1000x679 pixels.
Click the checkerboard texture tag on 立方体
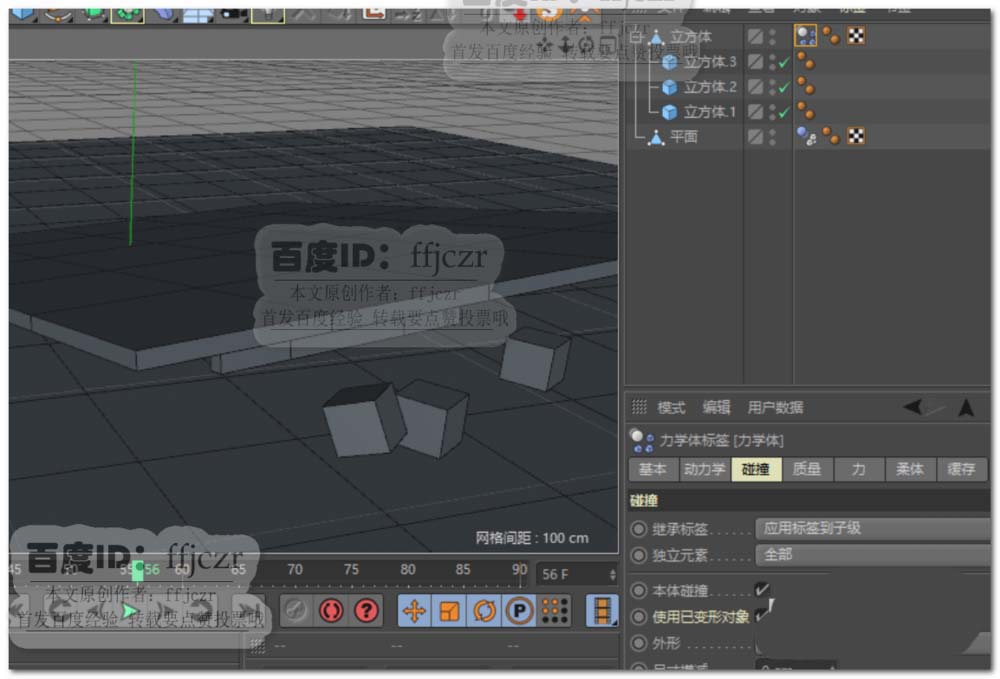click(856, 36)
